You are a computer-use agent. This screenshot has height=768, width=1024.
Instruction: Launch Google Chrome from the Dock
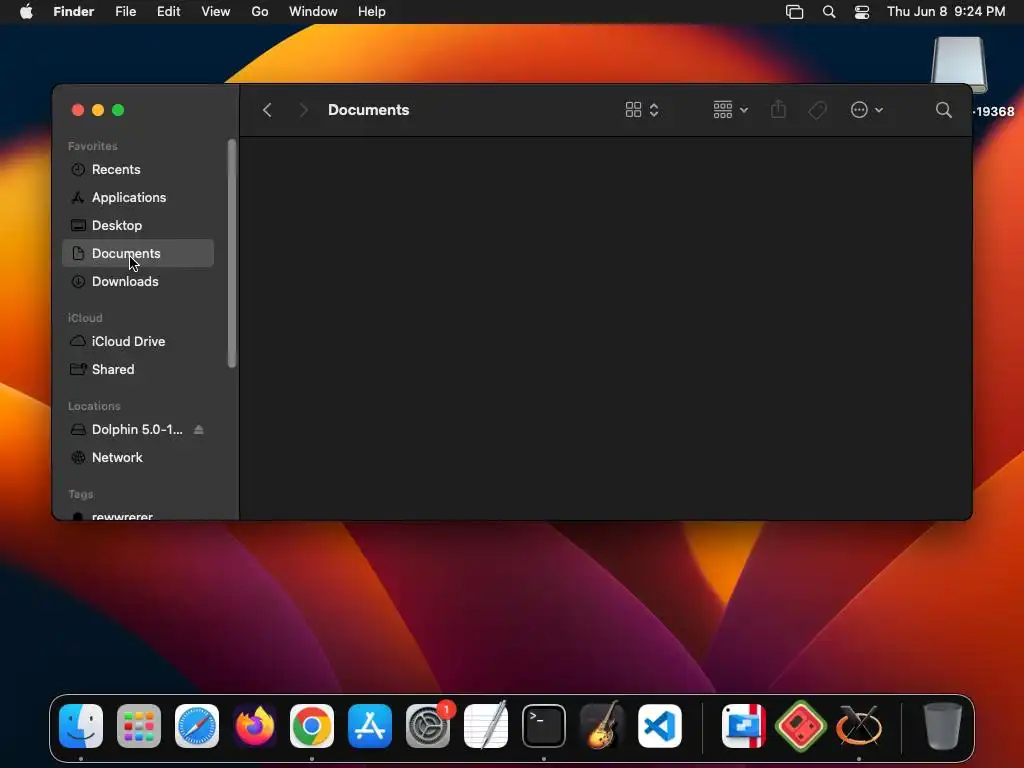tap(312, 726)
